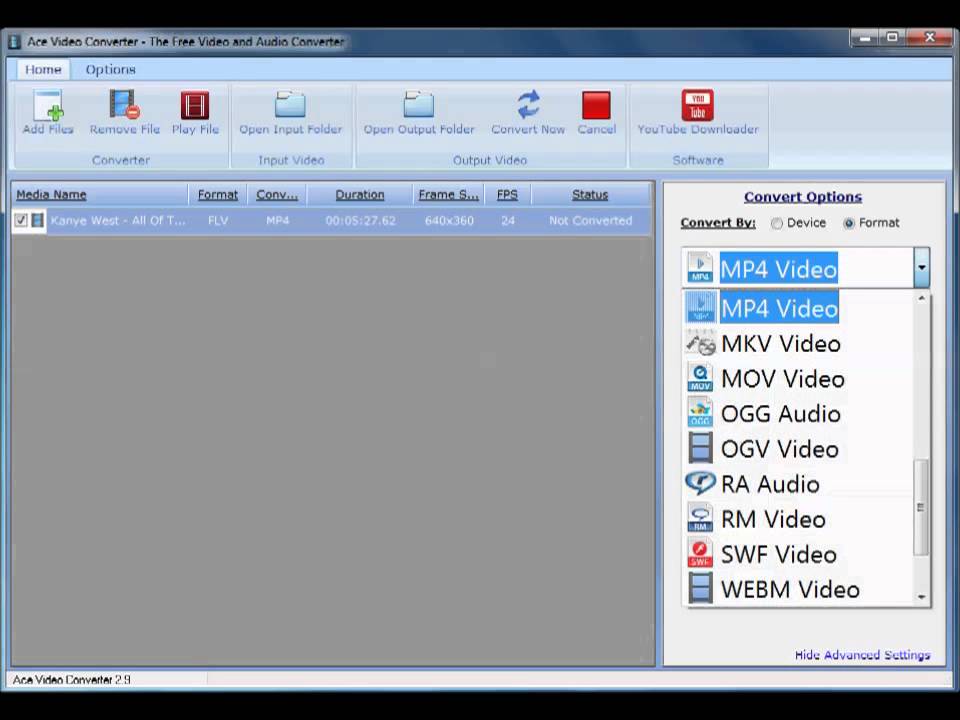Click the 640x360 frame size cell
960x720 pixels.
tap(449, 220)
